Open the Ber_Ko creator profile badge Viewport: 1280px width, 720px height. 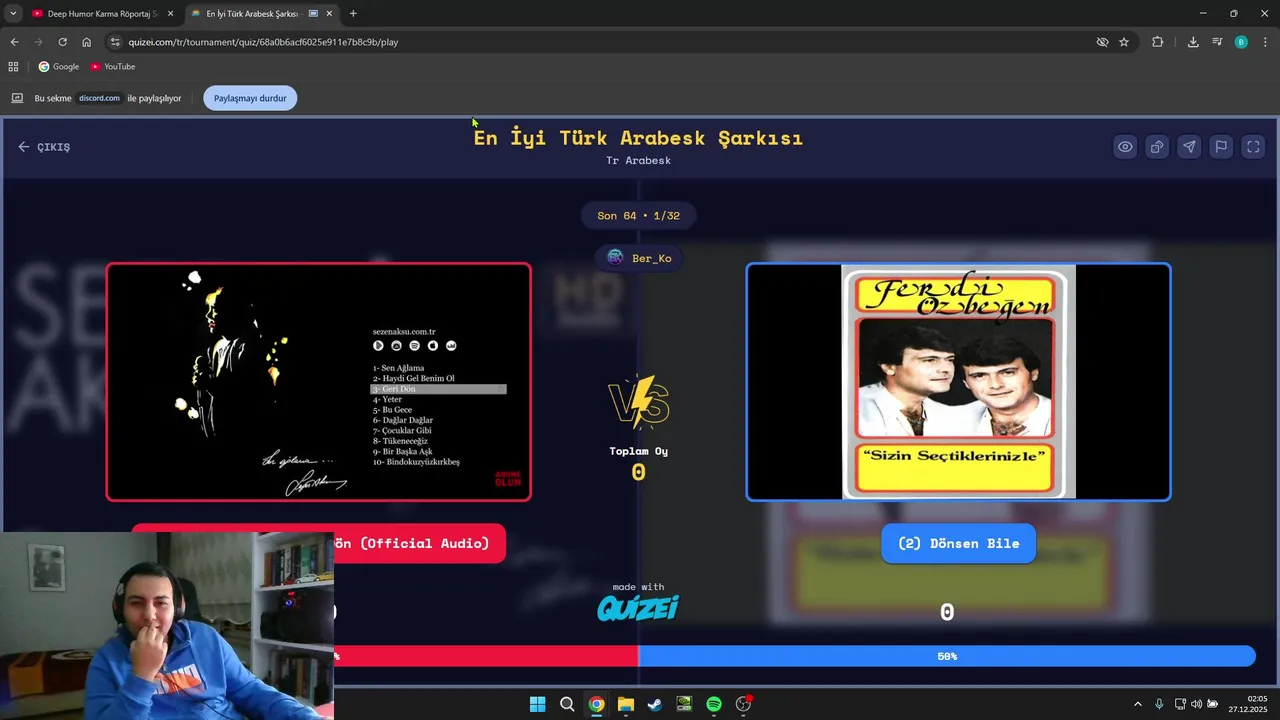pos(639,258)
